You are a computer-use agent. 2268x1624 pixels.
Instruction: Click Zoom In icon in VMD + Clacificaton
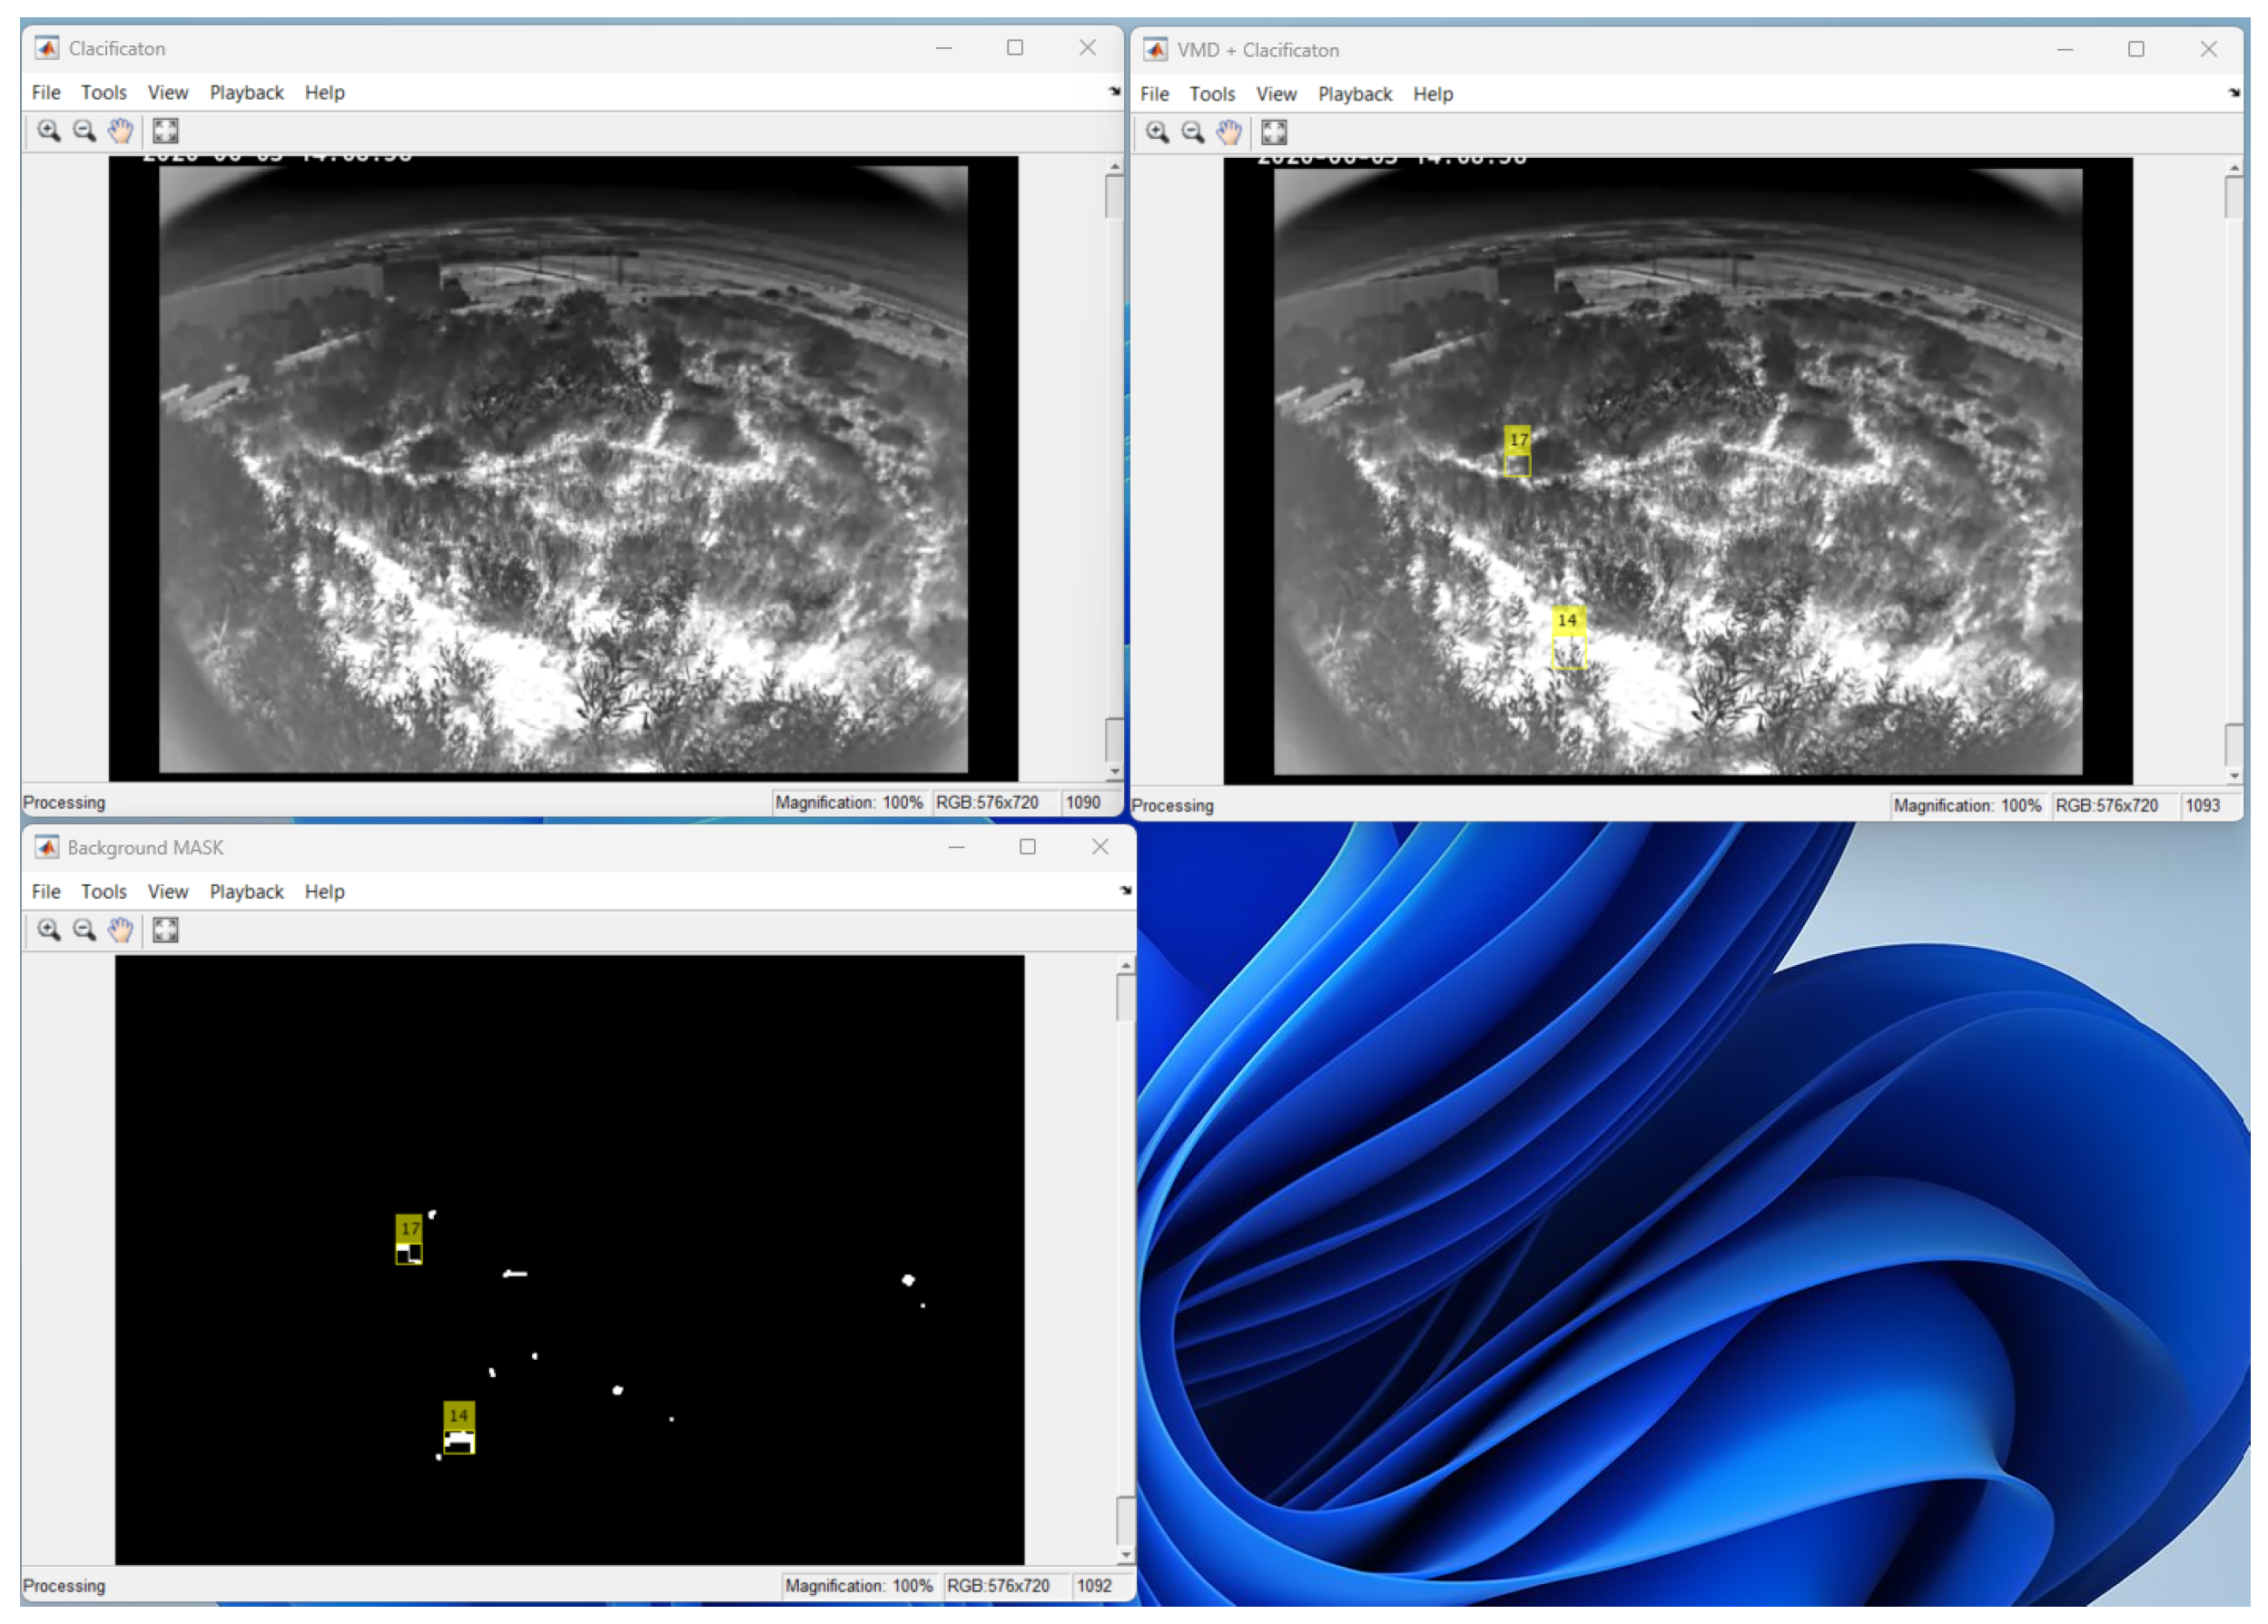[x=1157, y=133]
